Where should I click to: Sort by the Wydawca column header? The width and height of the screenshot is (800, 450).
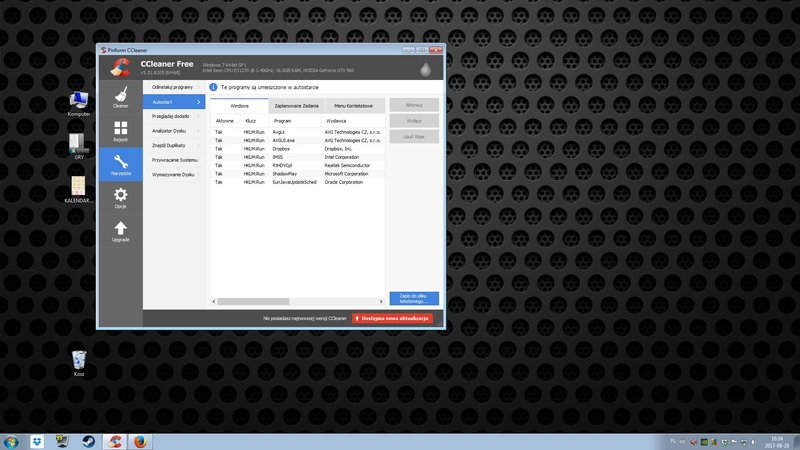(353, 121)
